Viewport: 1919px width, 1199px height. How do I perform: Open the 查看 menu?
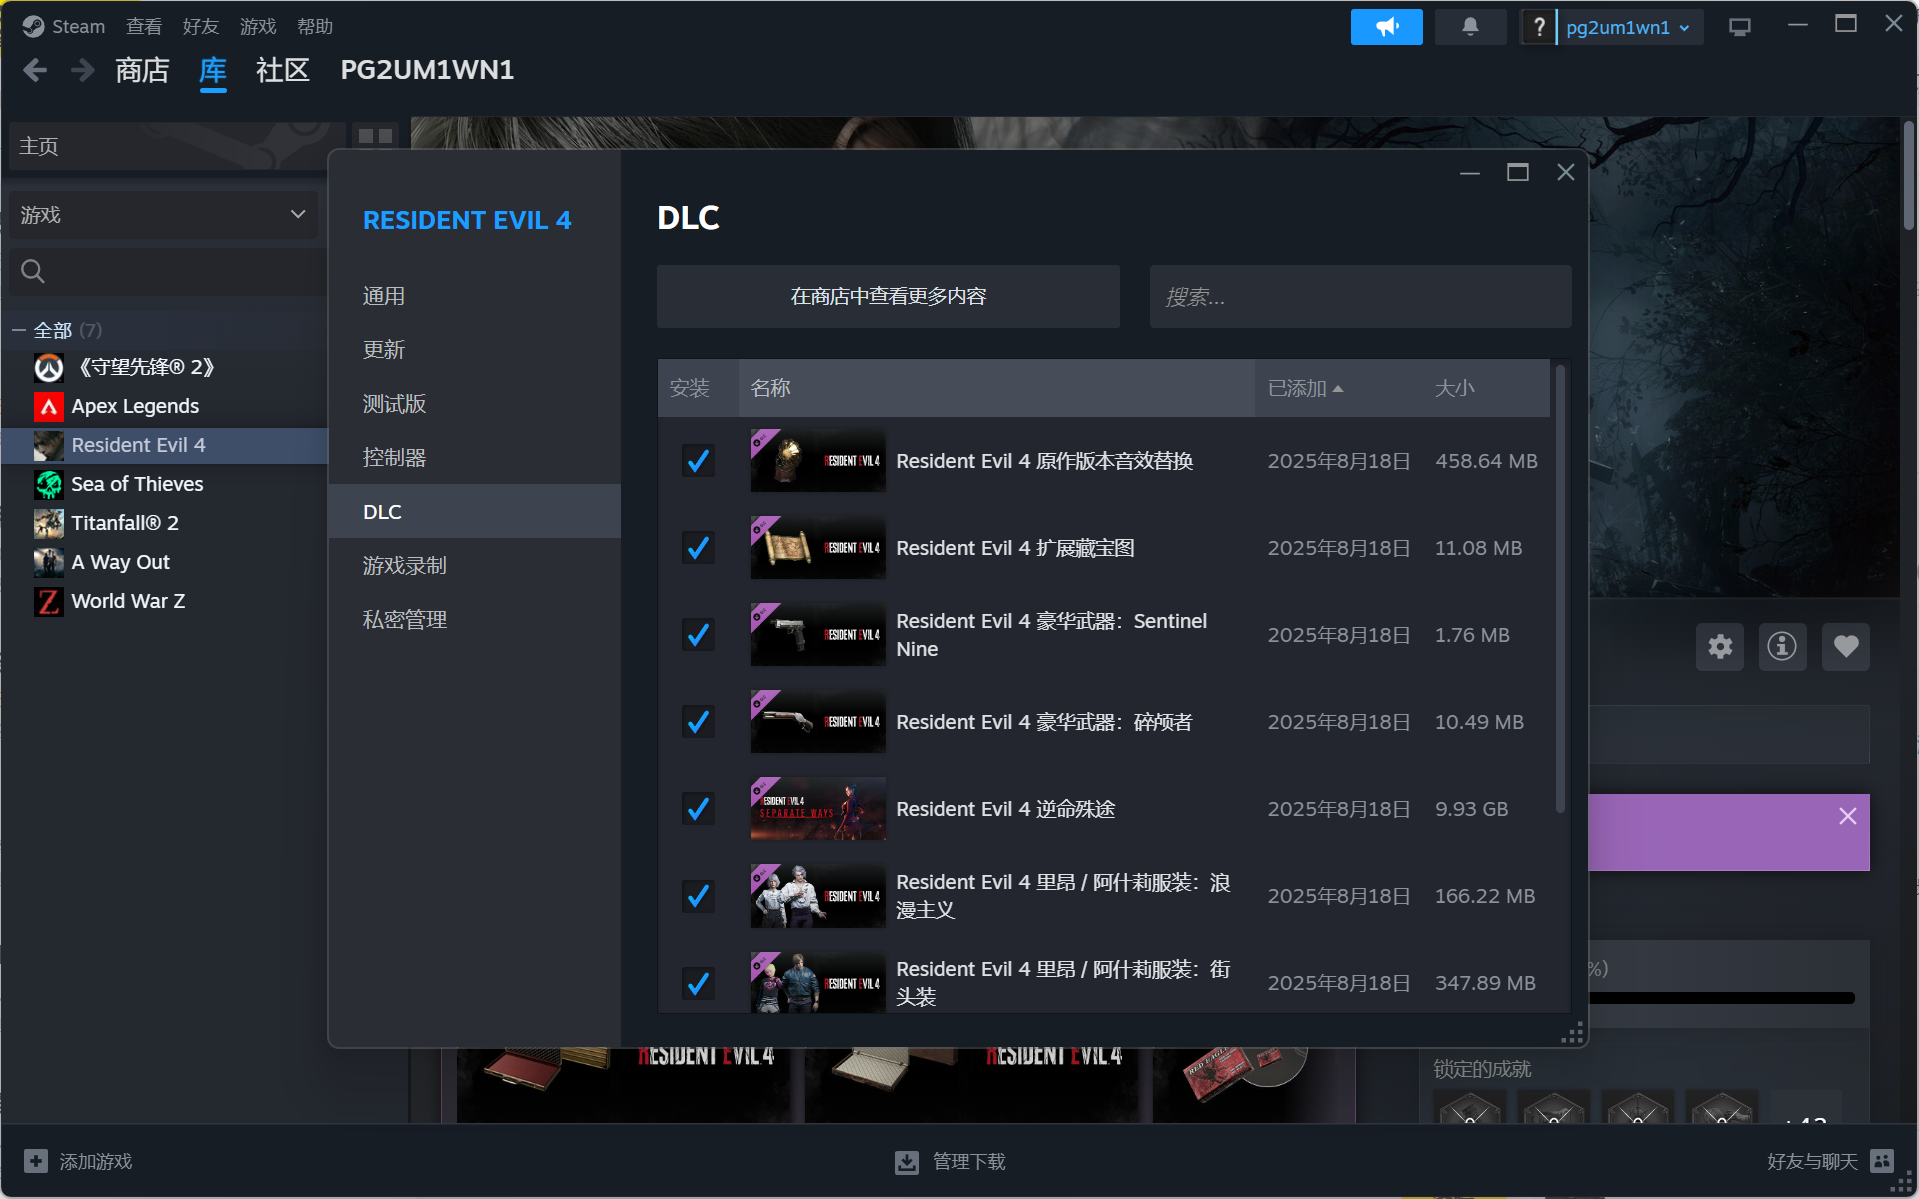pyautogui.click(x=144, y=26)
